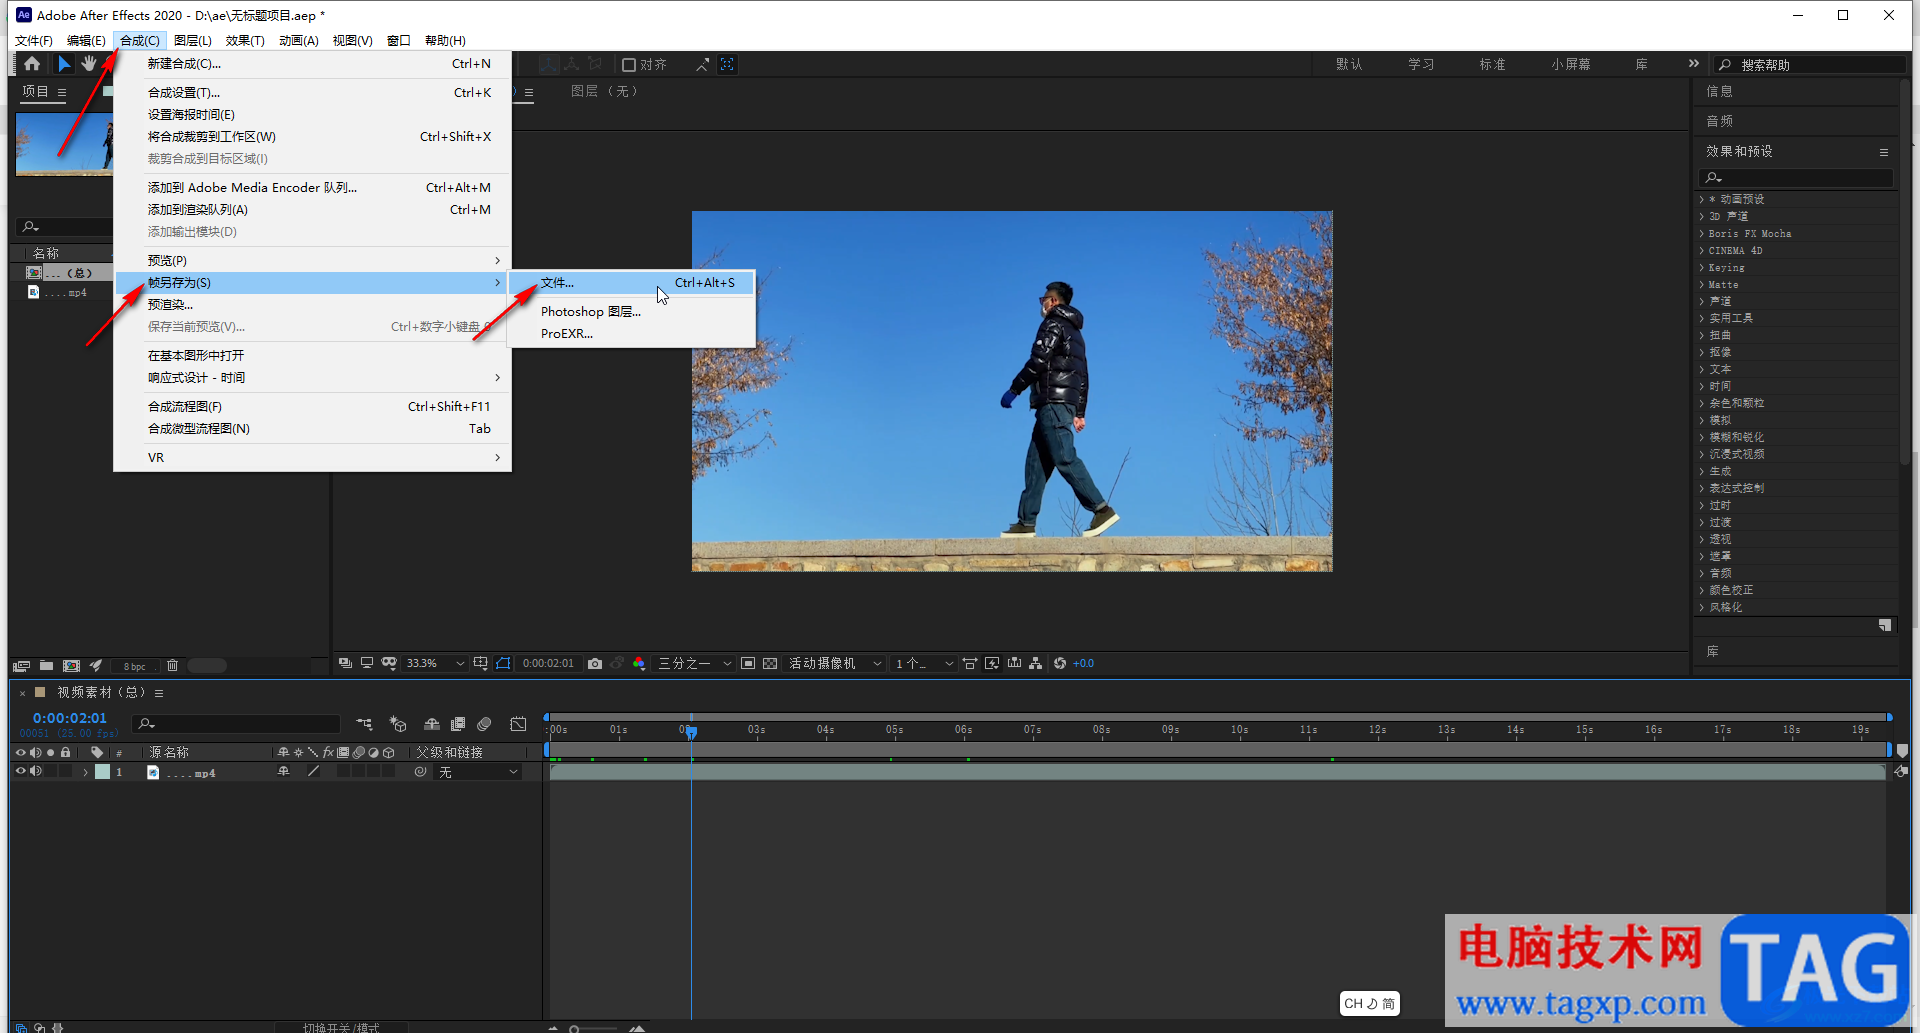This screenshot has height=1033, width=1920.
Task: Select 添加到渲染队列(A) menu entry
Action: (313, 209)
